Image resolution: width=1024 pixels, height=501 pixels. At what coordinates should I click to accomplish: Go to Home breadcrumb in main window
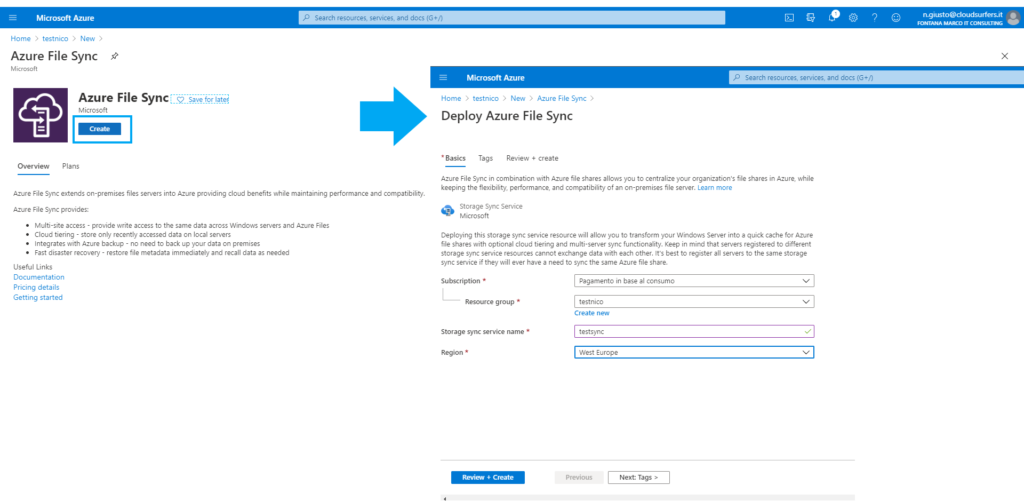coord(20,39)
